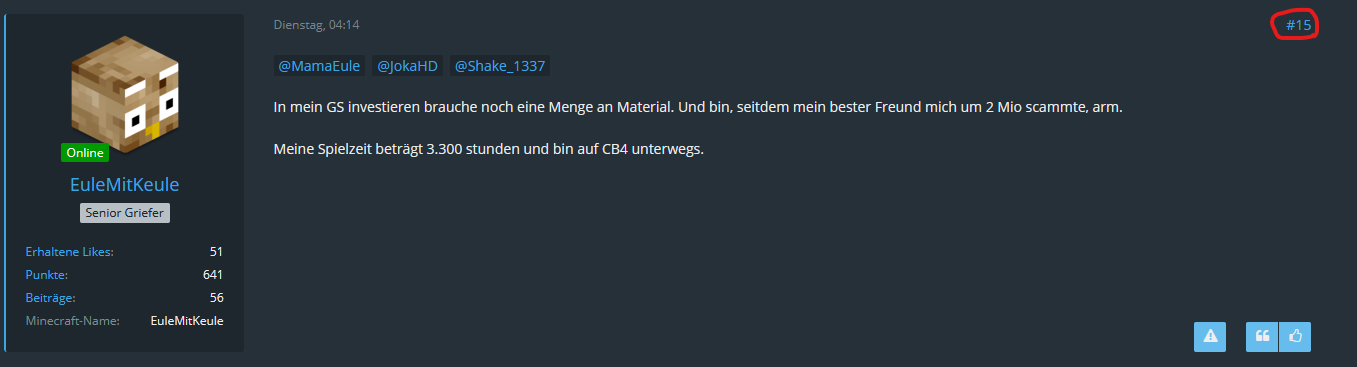Click the Dienstag, 04:14 timestamp

point(317,25)
